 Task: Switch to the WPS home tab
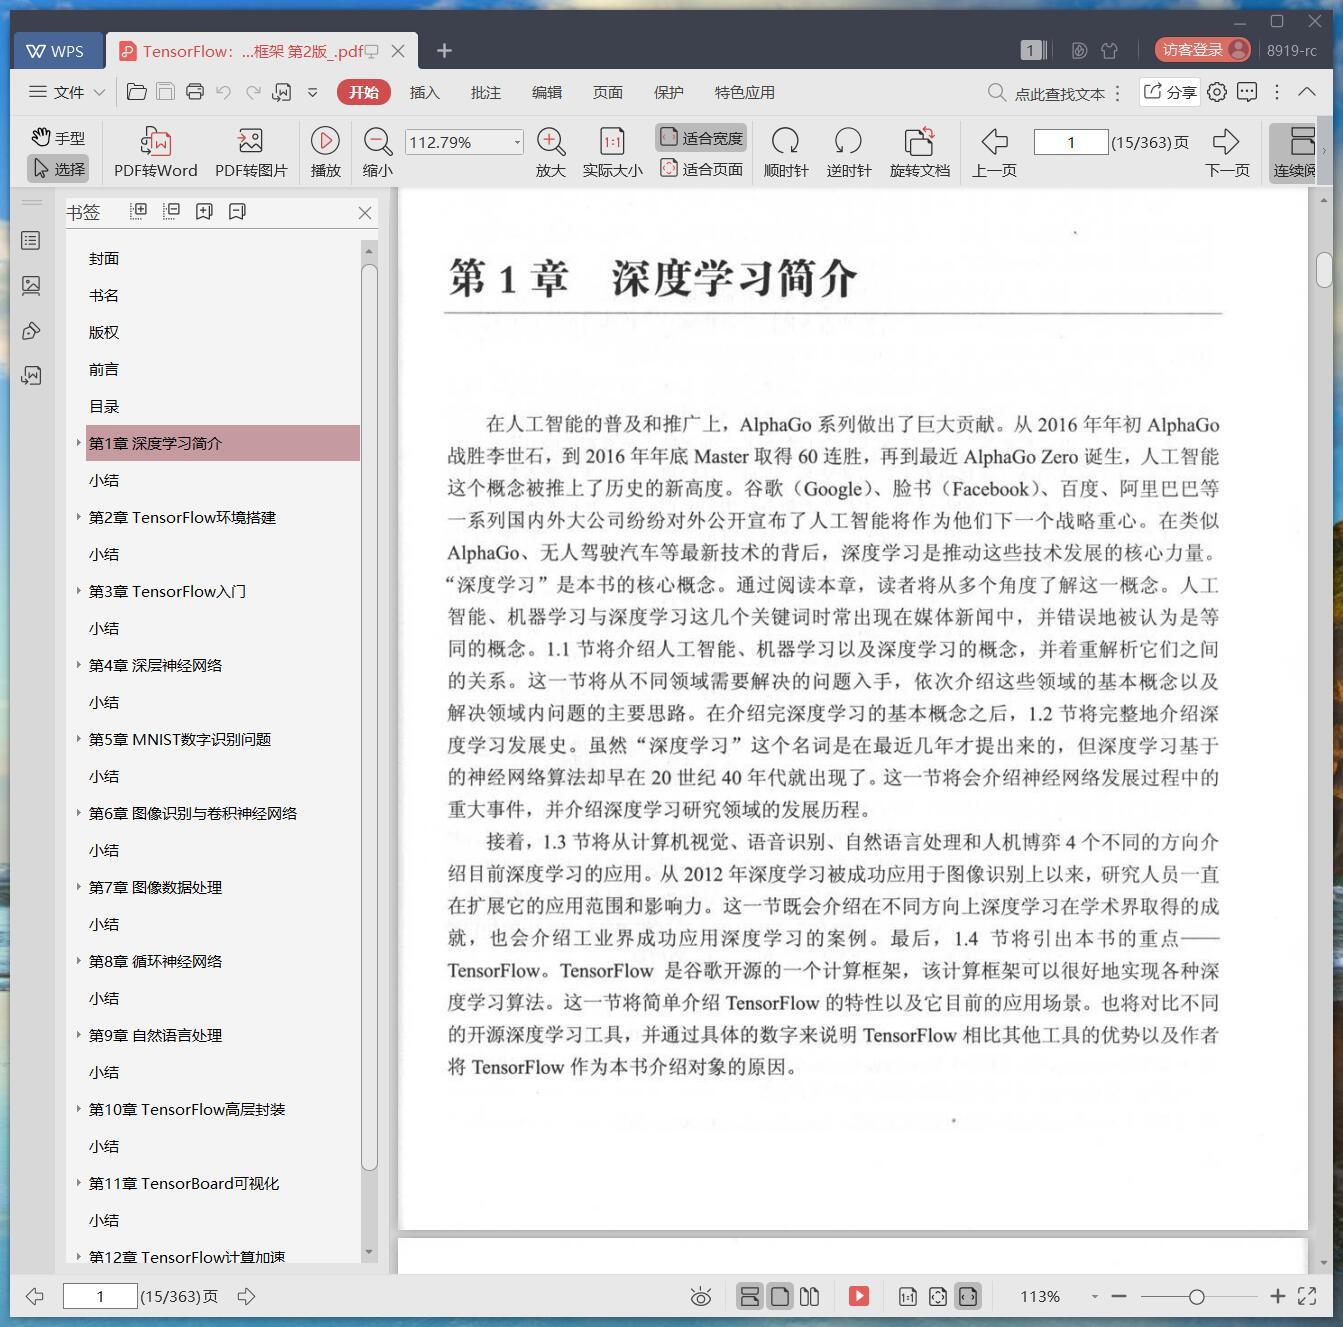56,51
